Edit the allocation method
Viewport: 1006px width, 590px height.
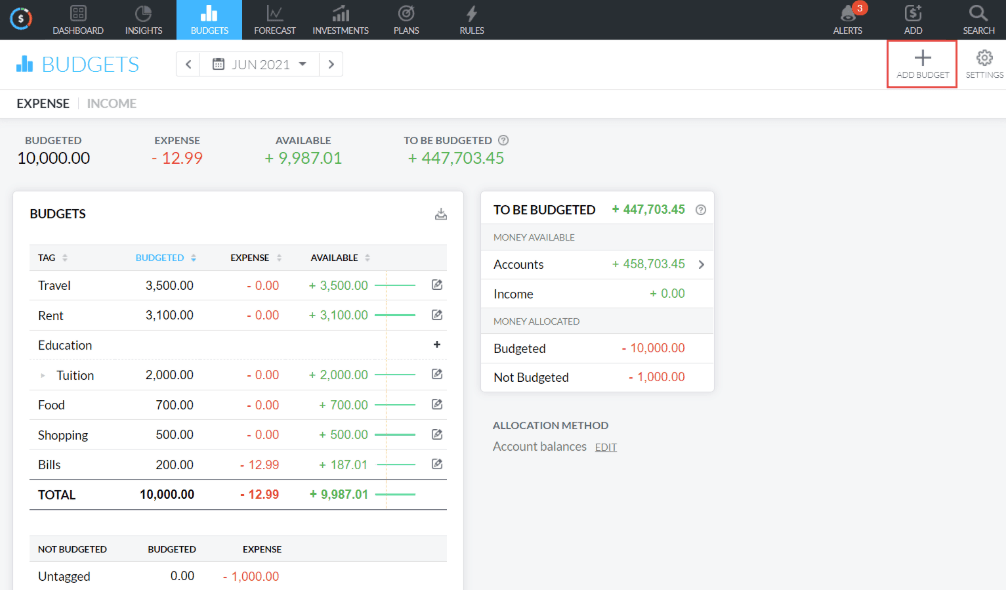tap(606, 447)
